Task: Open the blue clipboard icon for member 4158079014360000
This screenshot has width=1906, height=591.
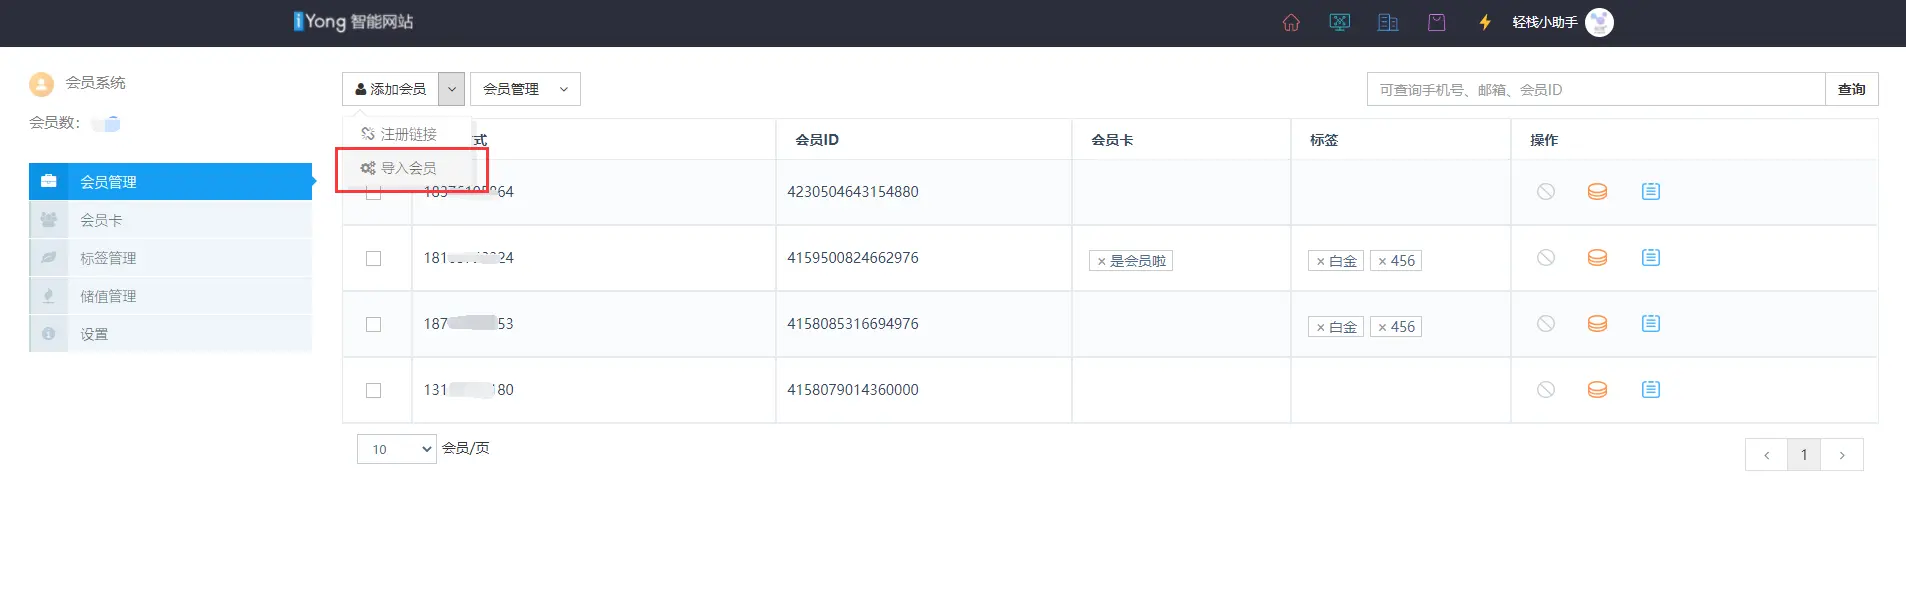Action: coord(1650,390)
